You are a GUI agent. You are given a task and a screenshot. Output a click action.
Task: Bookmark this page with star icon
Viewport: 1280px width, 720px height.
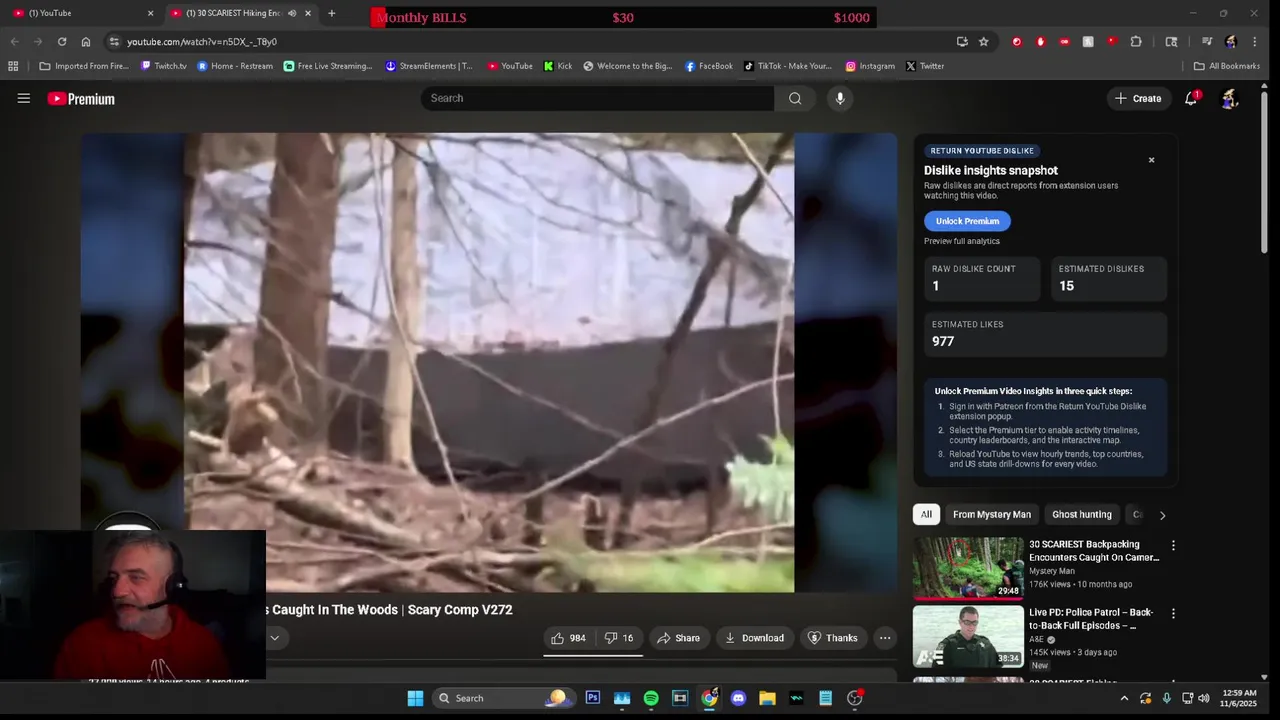(x=984, y=42)
